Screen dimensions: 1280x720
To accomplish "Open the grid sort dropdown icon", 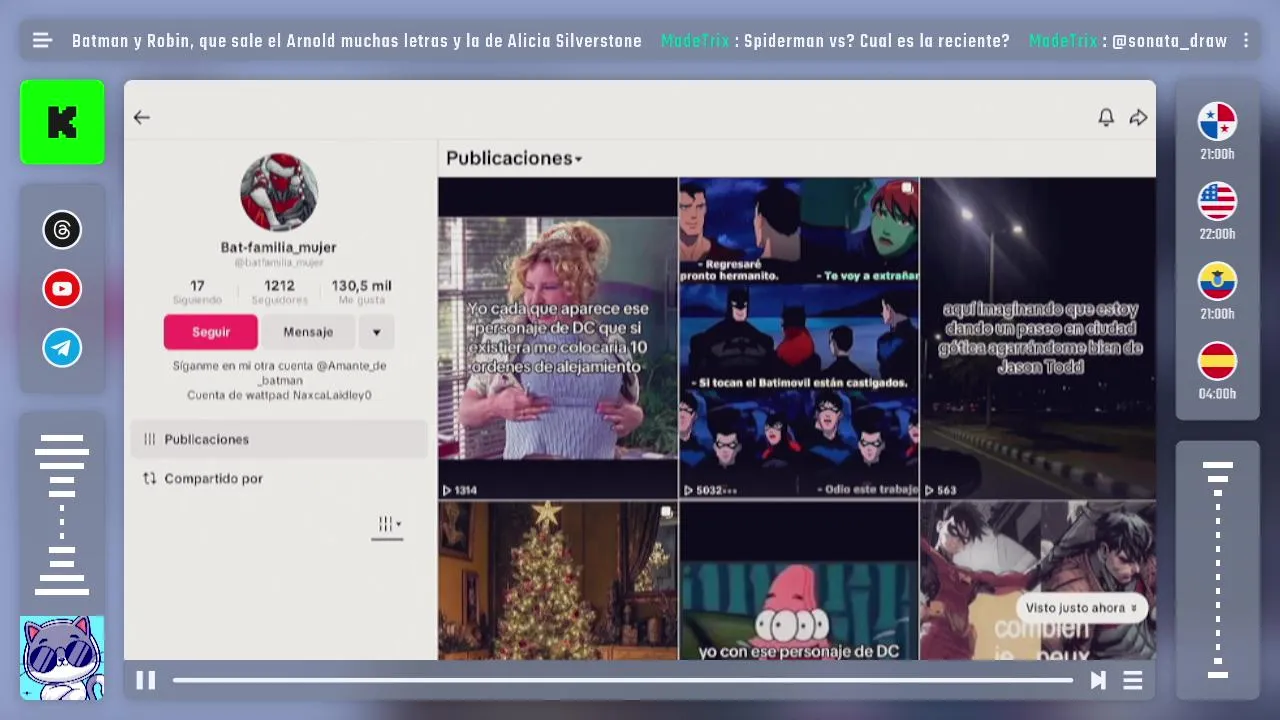I will point(389,524).
